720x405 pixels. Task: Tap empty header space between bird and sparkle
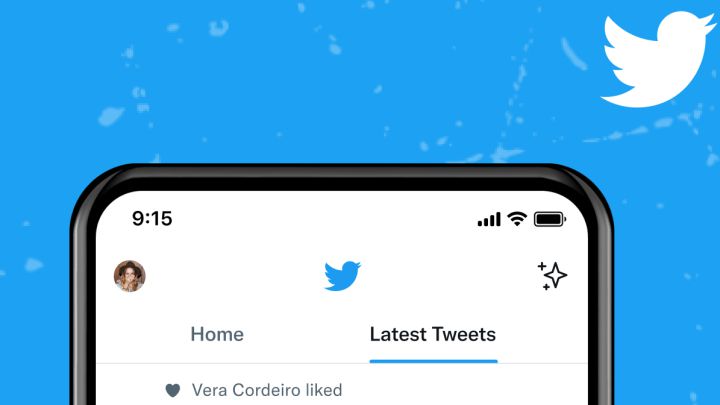tap(449, 276)
